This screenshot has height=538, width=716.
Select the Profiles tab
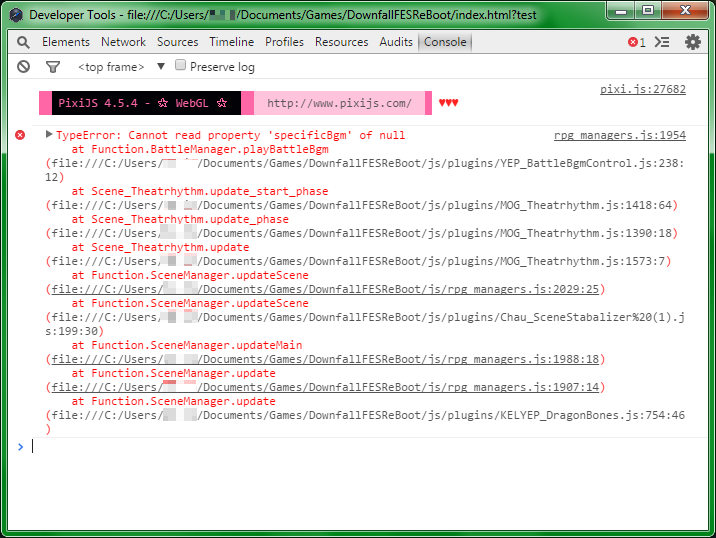tap(284, 42)
